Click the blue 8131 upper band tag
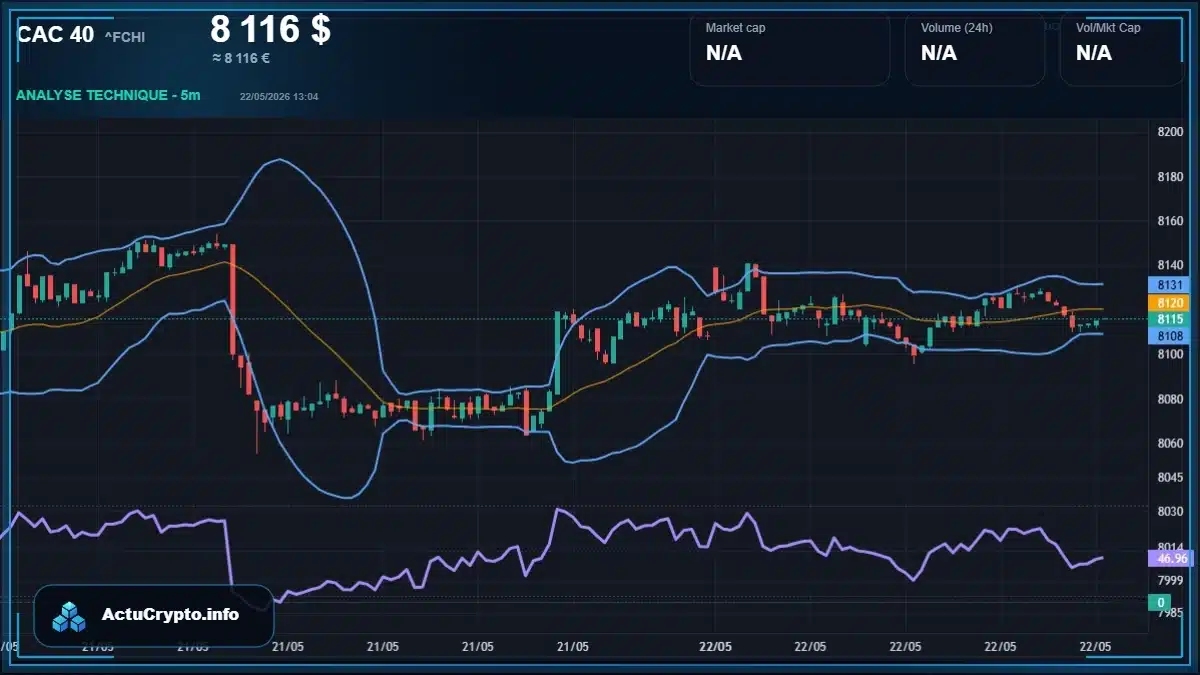1200x675 pixels. tap(1170, 285)
